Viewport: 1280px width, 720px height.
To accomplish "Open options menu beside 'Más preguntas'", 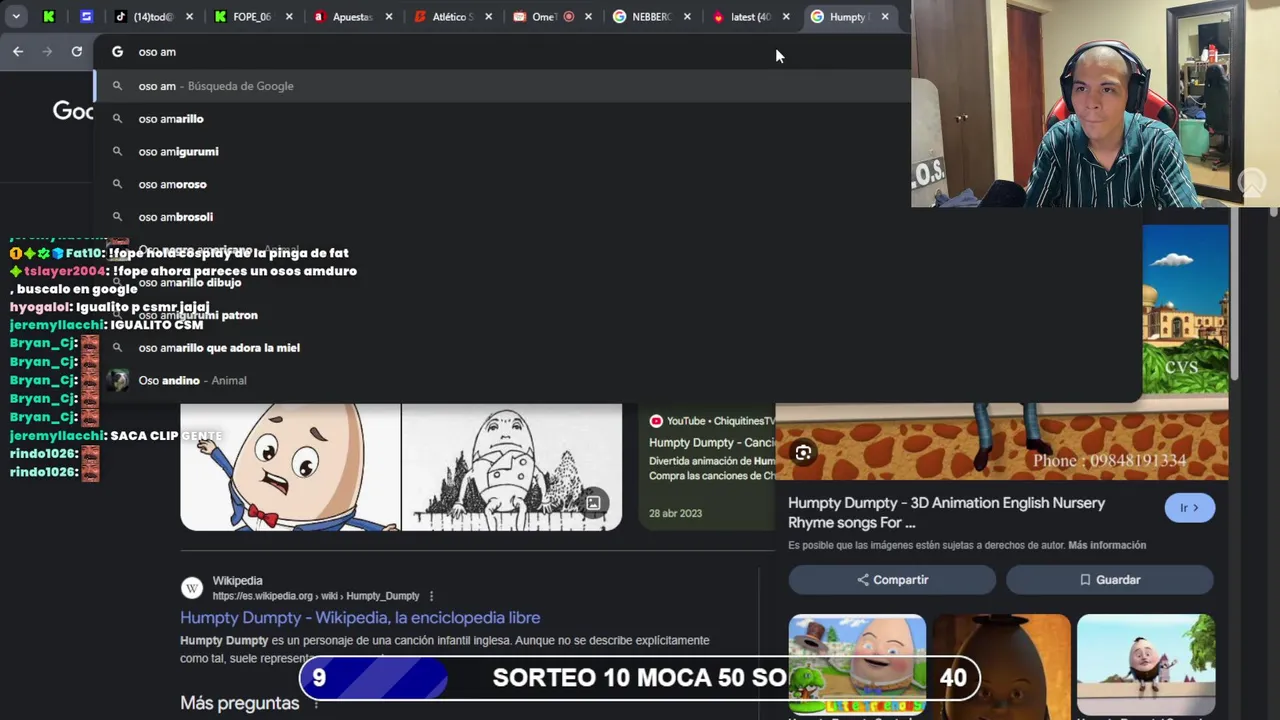I will click(317, 703).
